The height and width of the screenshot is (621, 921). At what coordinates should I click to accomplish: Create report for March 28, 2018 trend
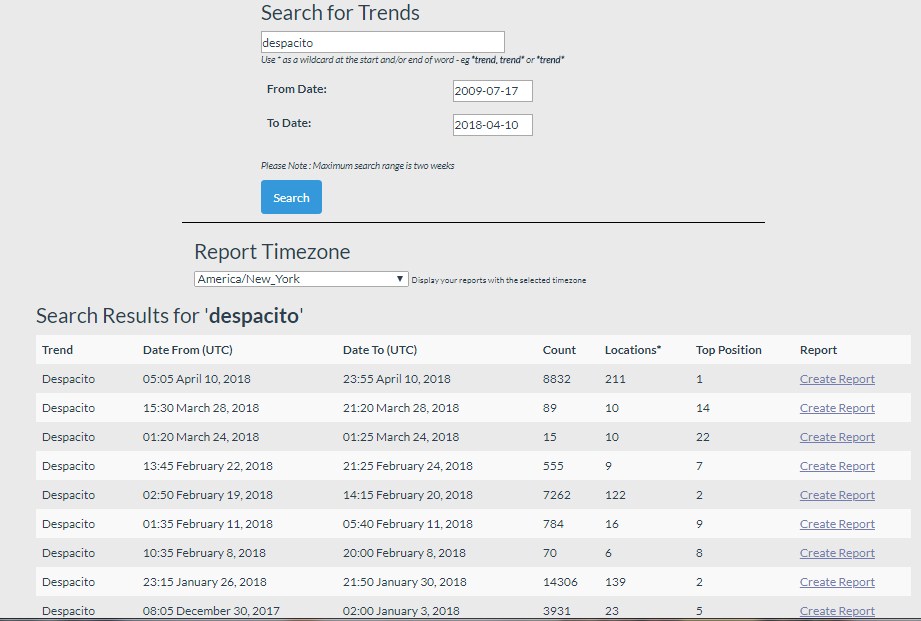[x=837, y=408]
